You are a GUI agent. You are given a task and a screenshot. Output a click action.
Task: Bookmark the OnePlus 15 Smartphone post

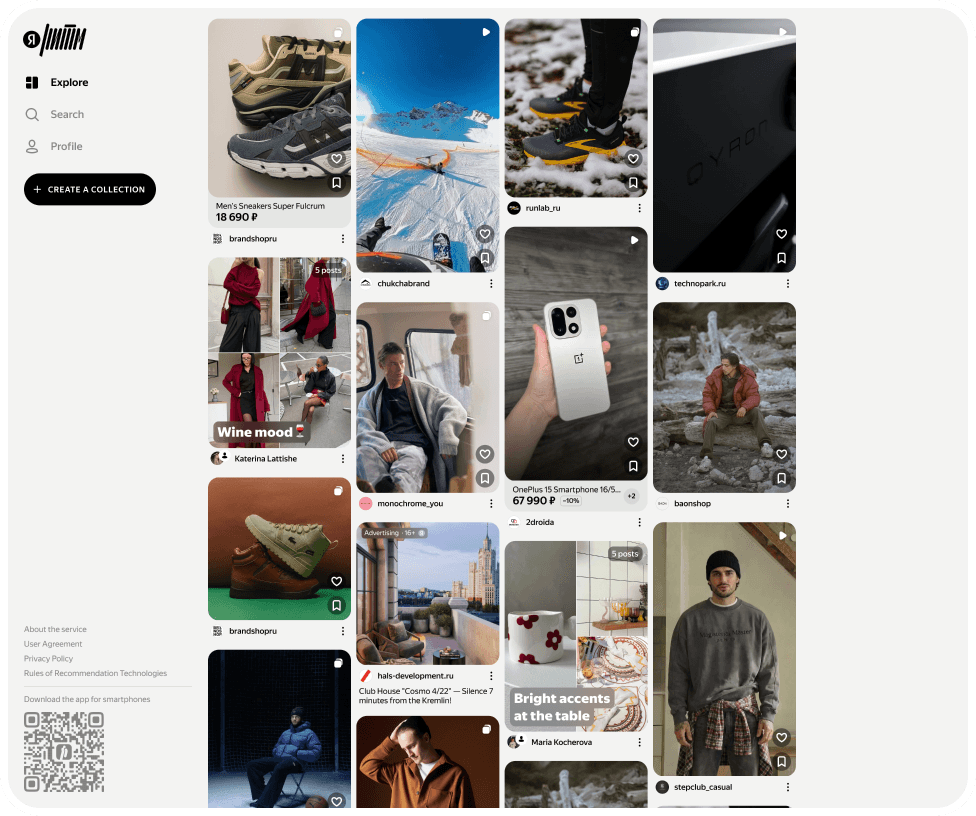point(633,466)
